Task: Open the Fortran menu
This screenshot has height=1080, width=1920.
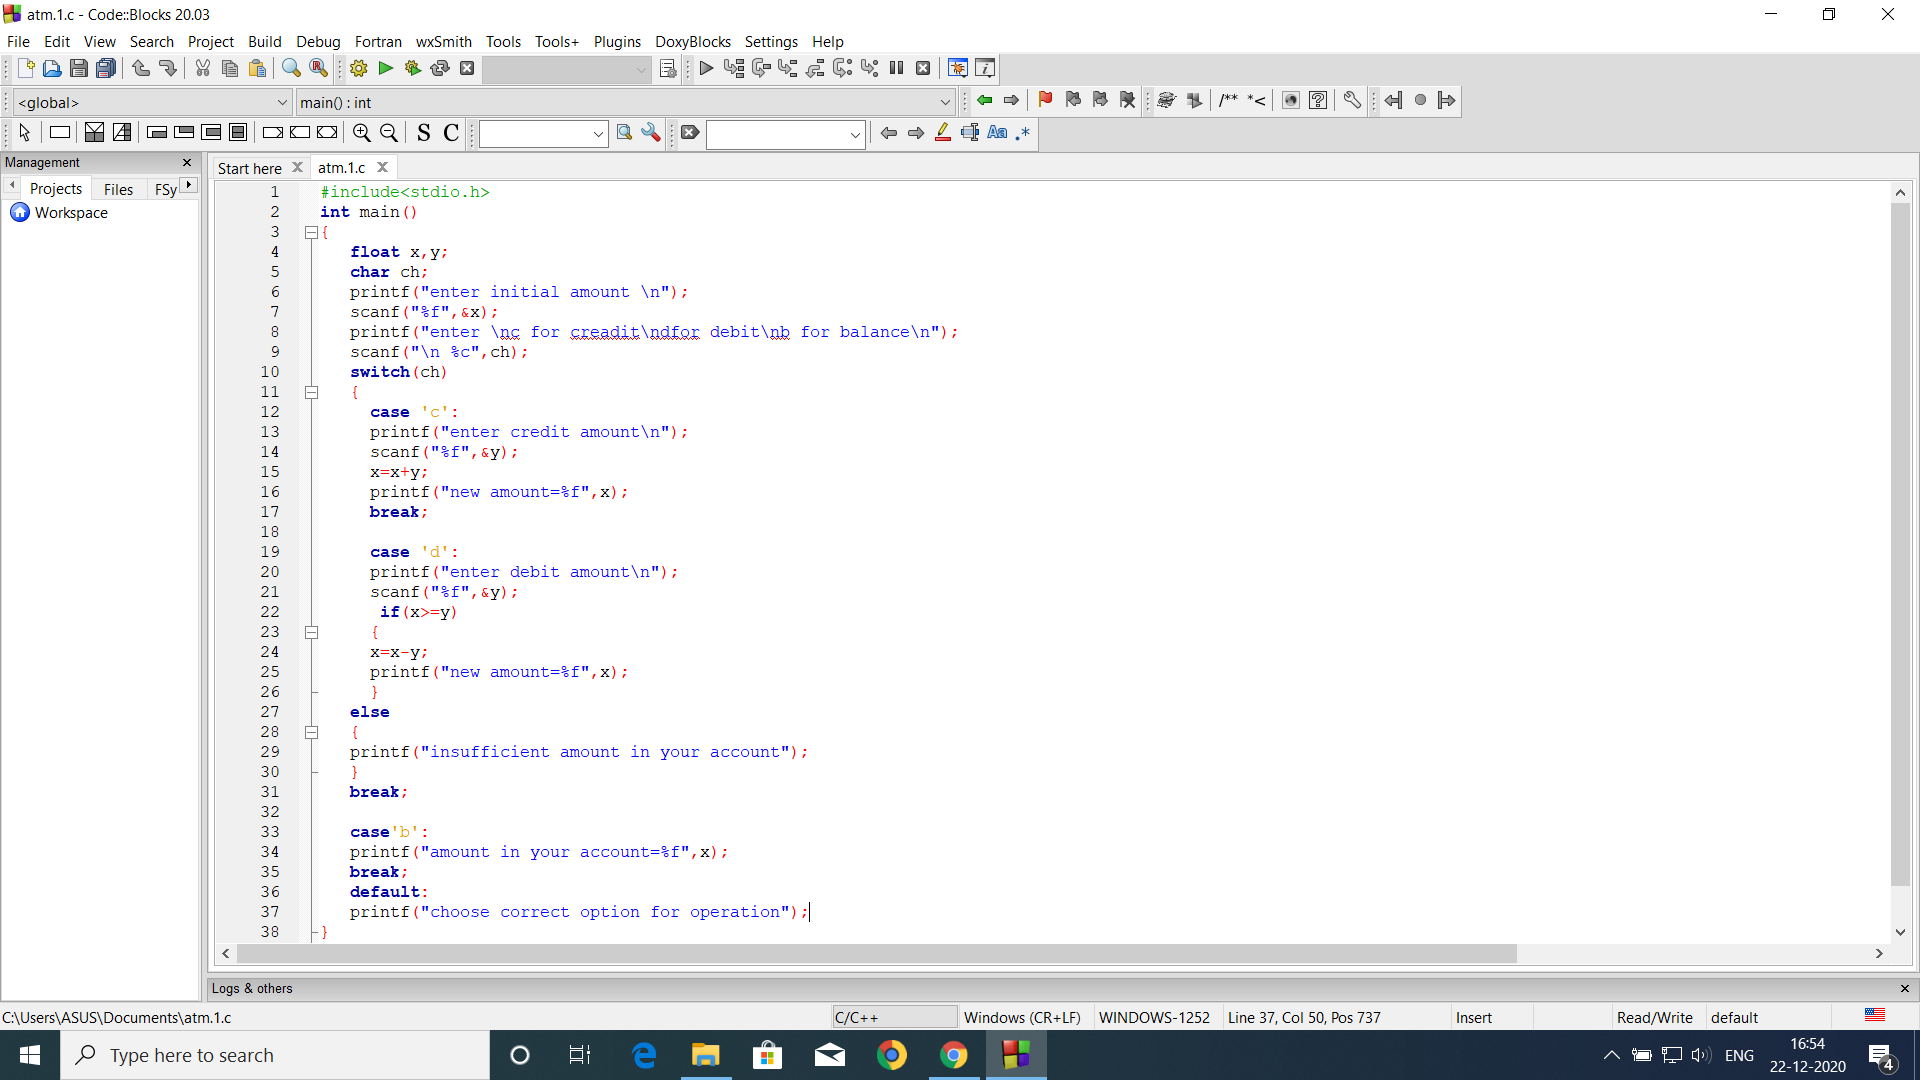Action: pos(377,41)
